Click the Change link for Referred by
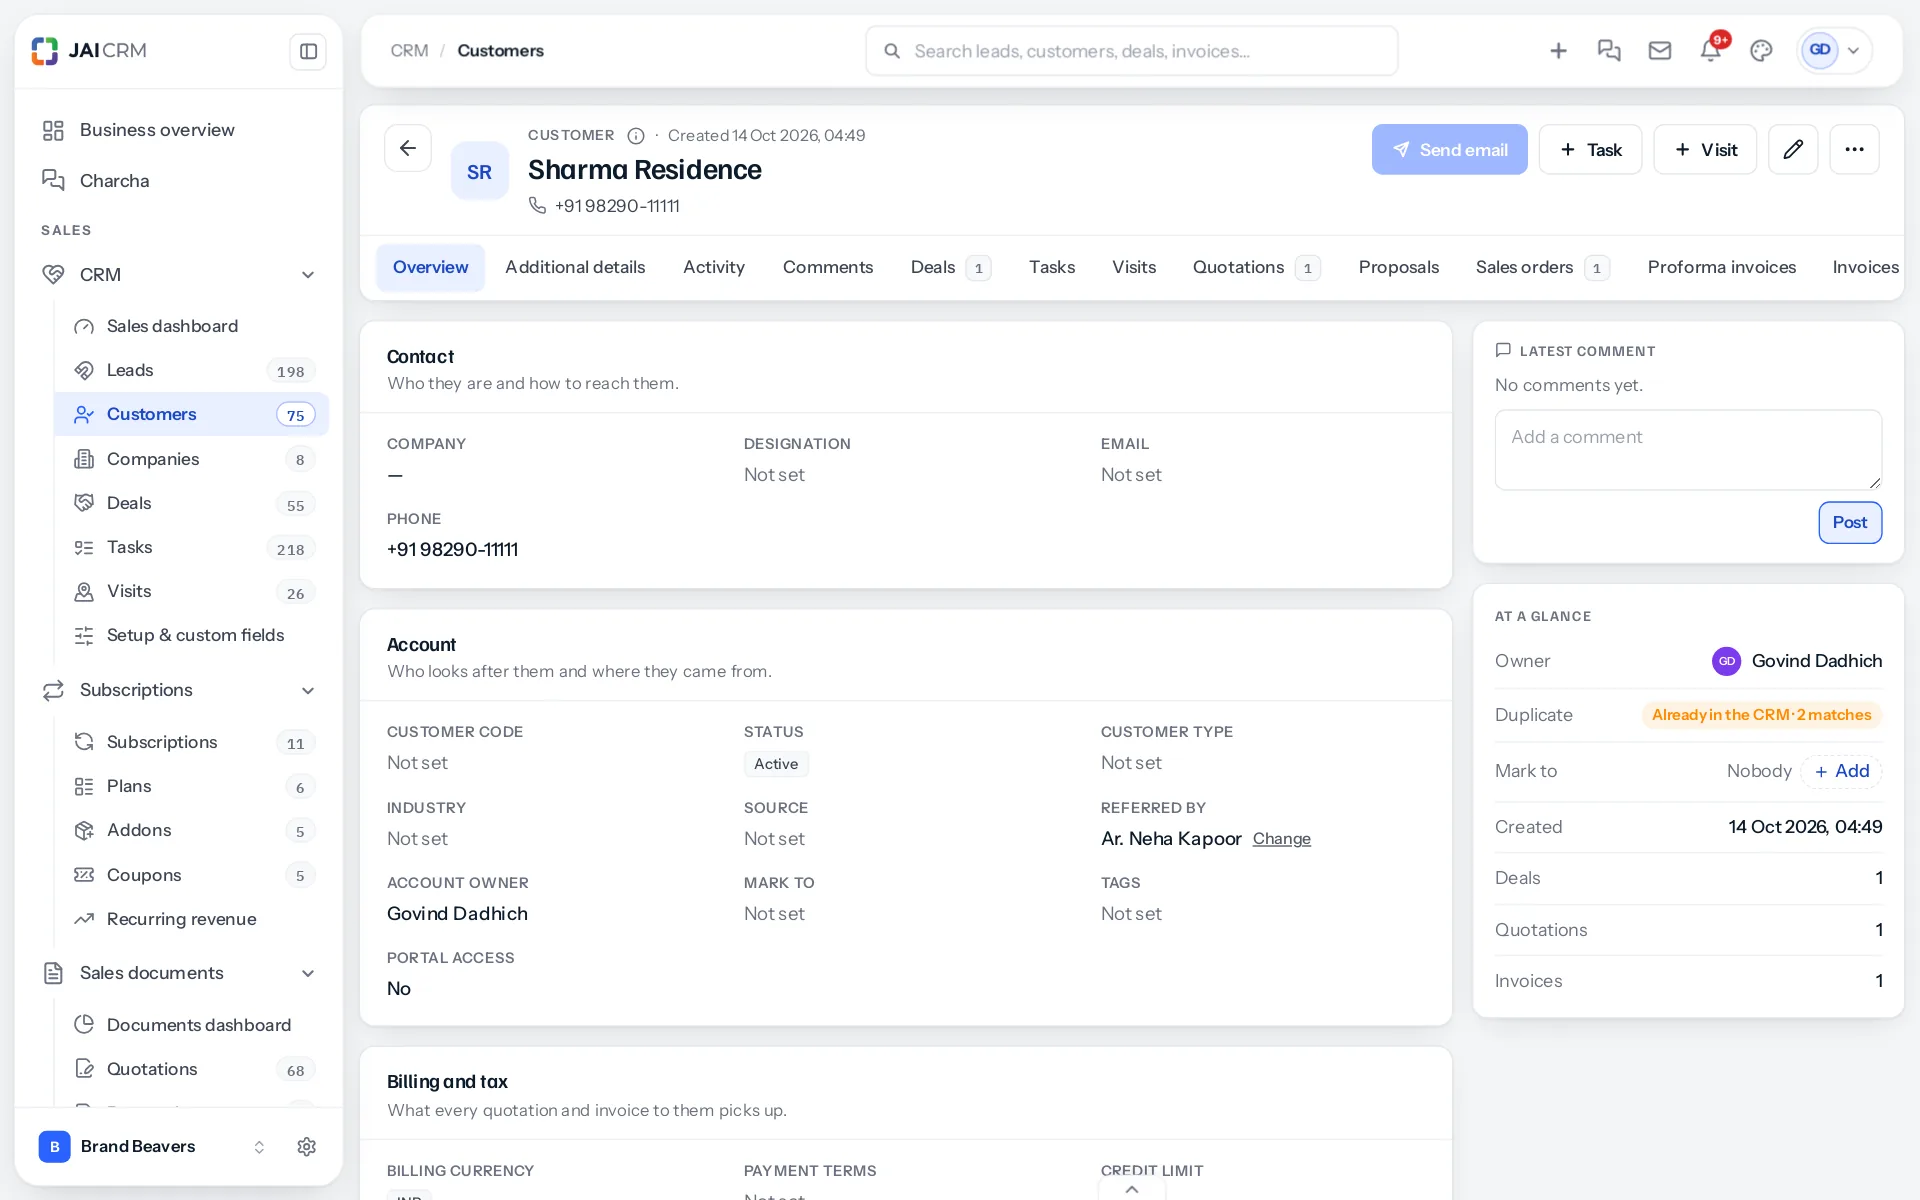1920x1200 pixels. coord(1281,839)
